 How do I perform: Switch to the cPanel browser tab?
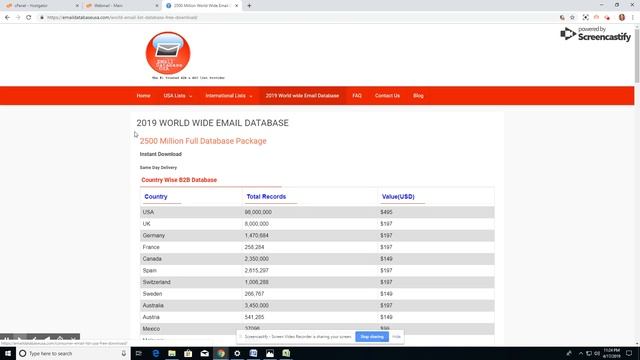tap(41, 6)
